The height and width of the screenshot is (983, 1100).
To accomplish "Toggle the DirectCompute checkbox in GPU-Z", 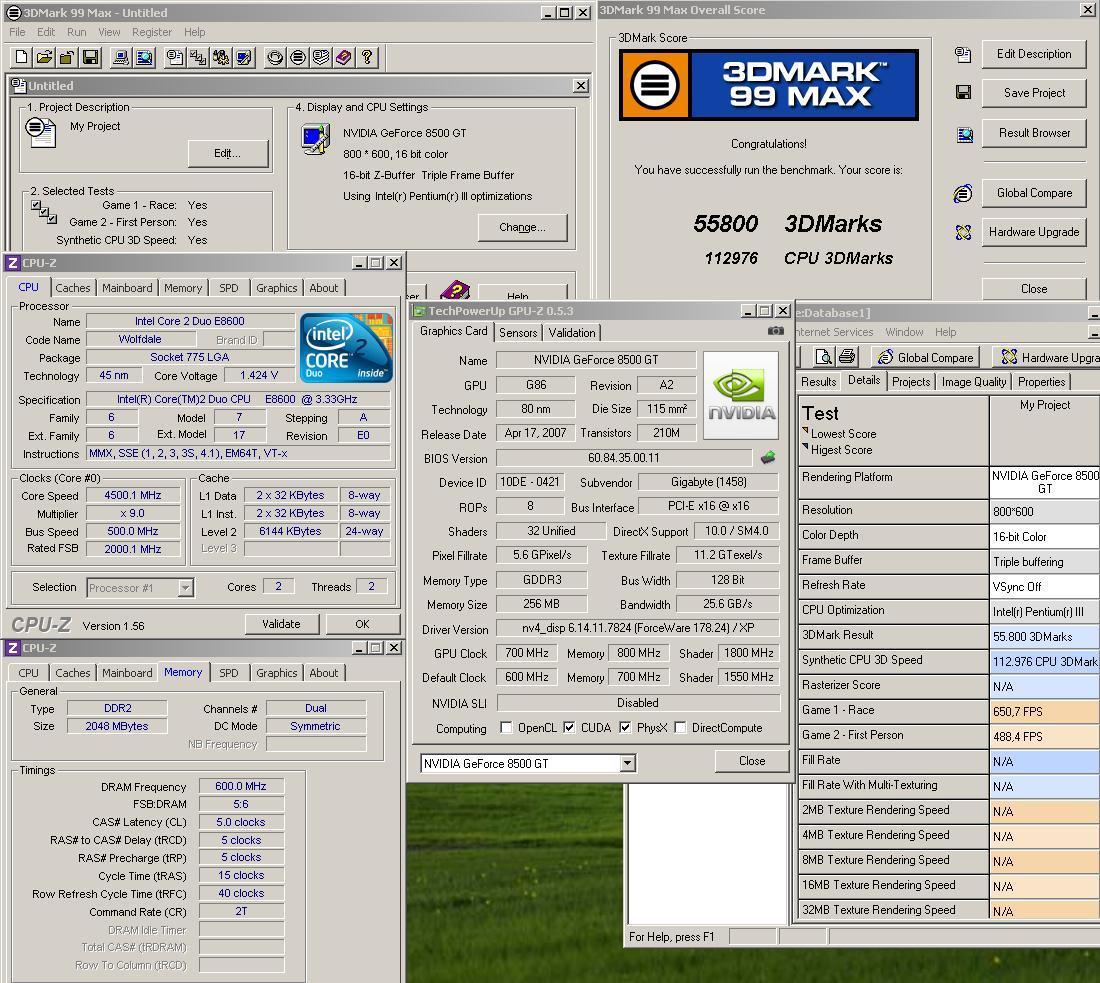I will [680, 728].
